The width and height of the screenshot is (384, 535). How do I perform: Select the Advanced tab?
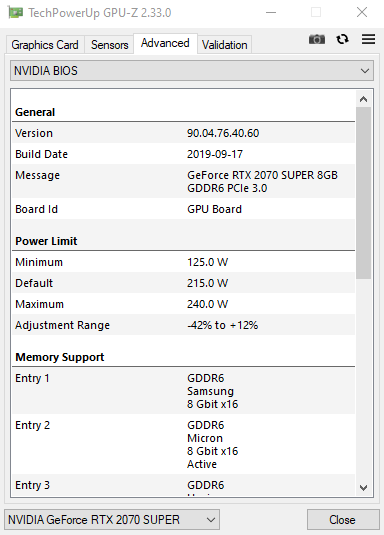point(165,43)
